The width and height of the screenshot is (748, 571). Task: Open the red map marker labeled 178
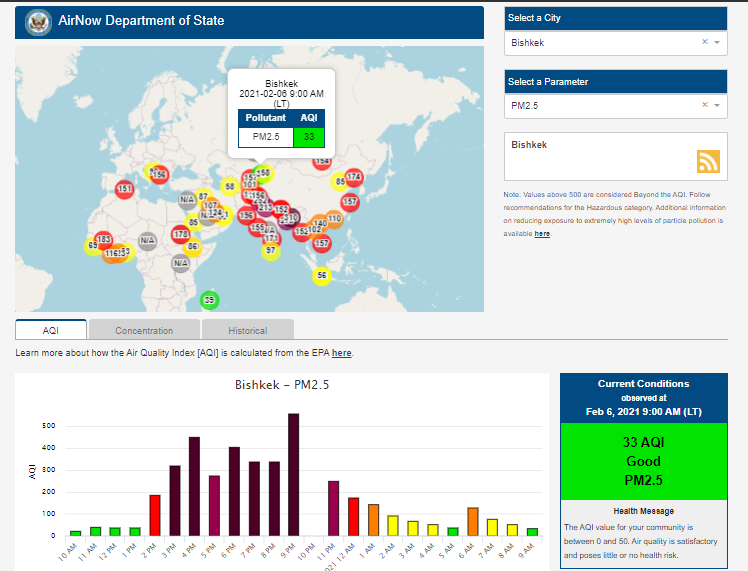(x=181, y=235)
